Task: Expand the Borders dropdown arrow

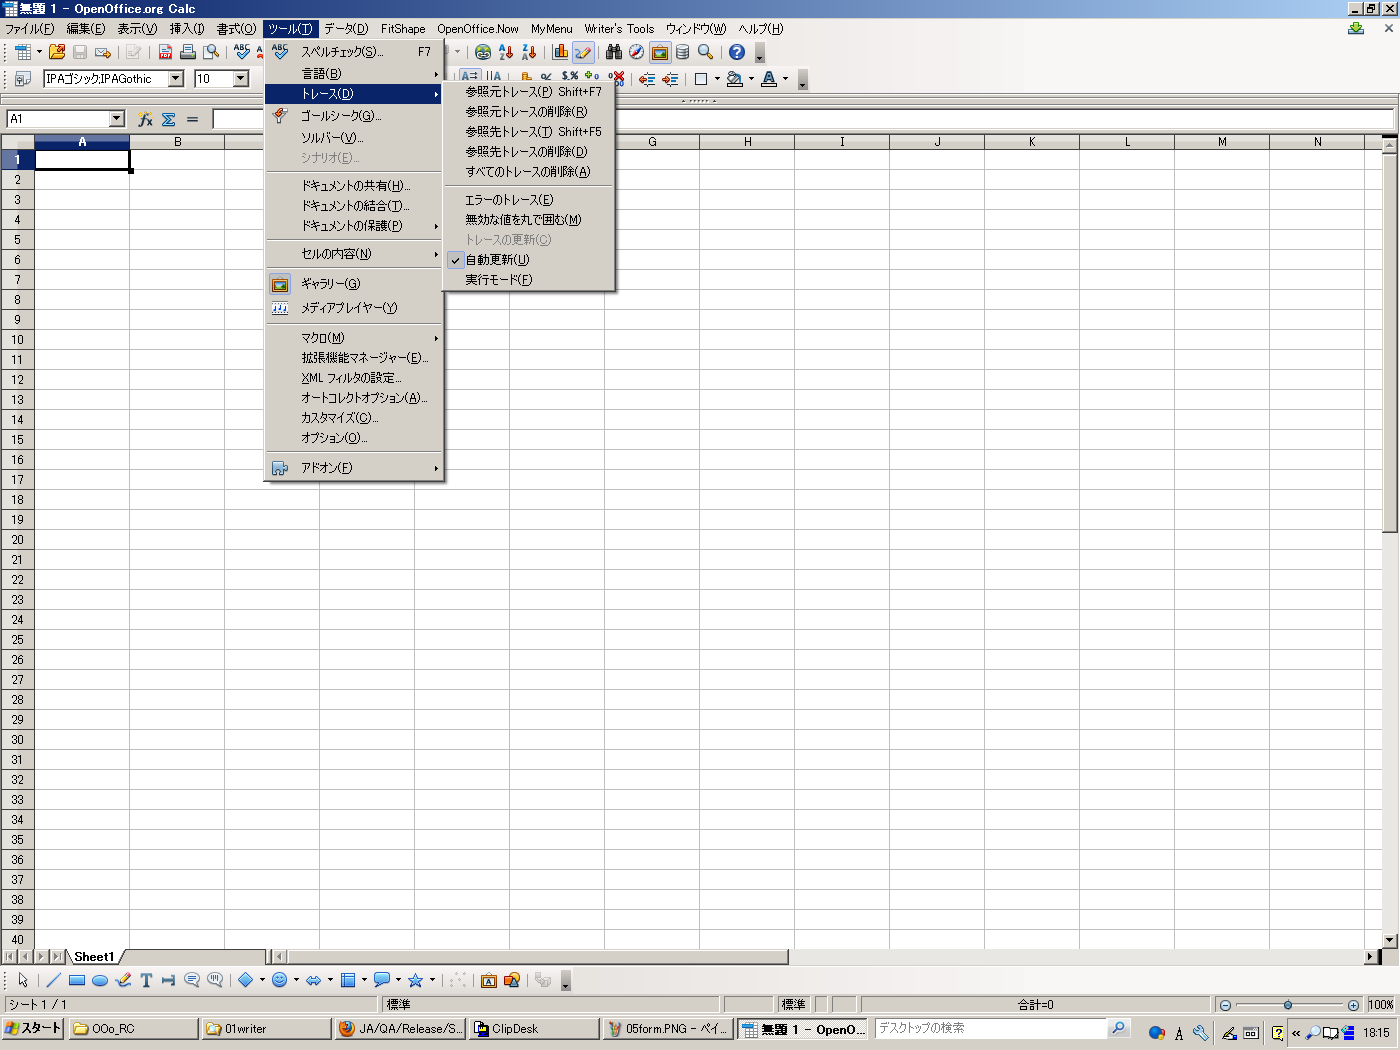Action: click(717, 79)
